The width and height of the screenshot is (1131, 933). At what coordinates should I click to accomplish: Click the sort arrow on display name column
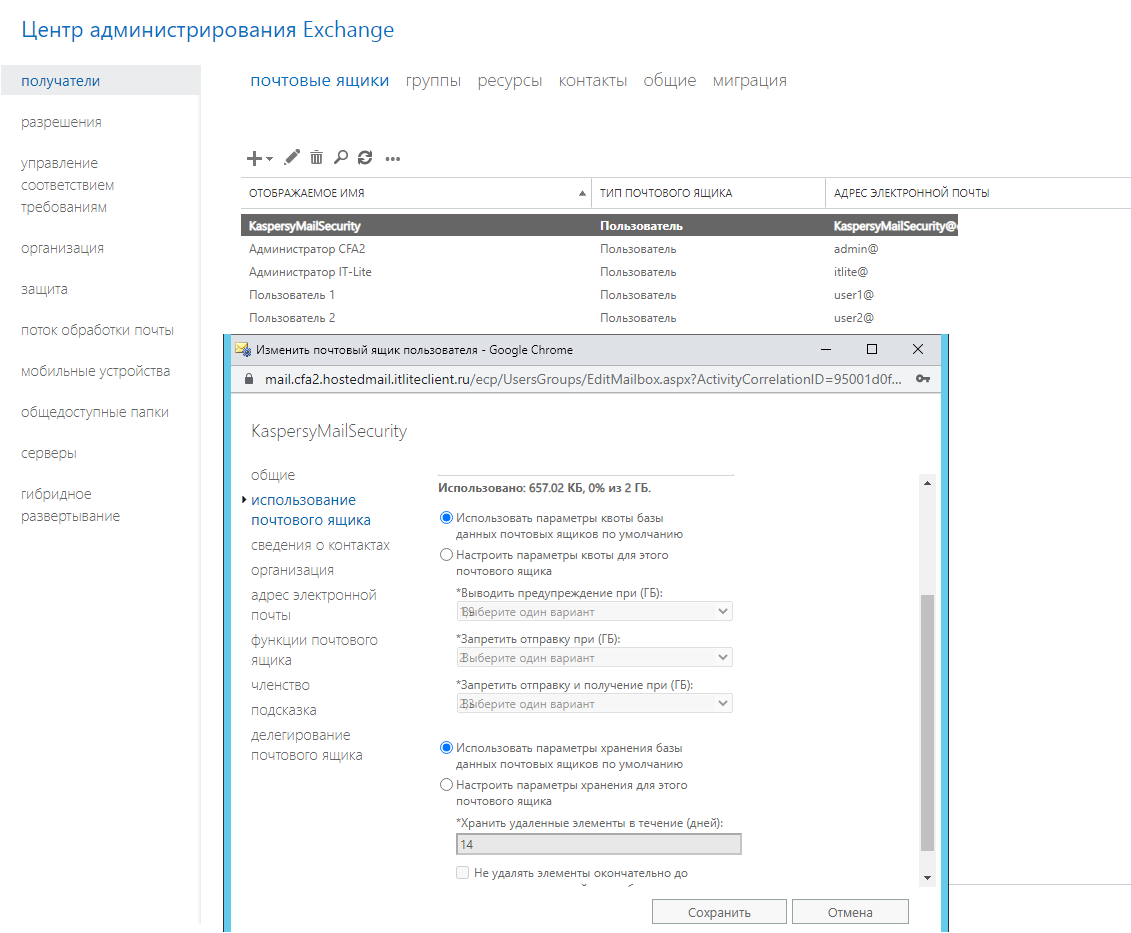tap(582, 193)
